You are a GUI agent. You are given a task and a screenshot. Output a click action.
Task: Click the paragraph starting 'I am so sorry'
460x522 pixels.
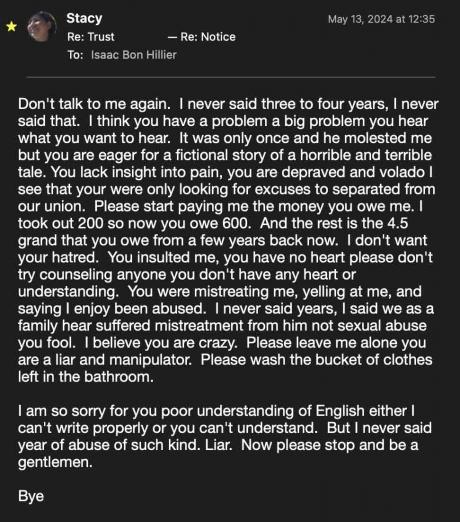225,436
